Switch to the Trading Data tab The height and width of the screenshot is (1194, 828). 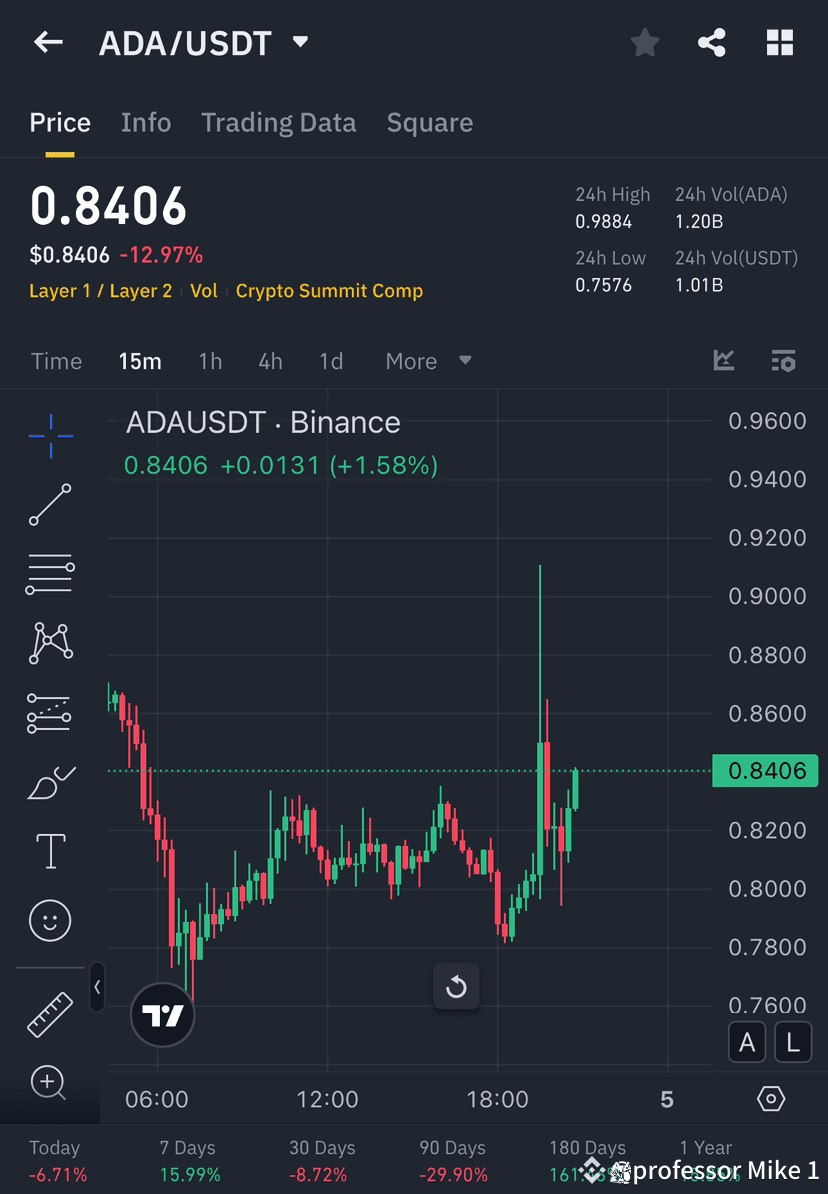tap(279, 122)
